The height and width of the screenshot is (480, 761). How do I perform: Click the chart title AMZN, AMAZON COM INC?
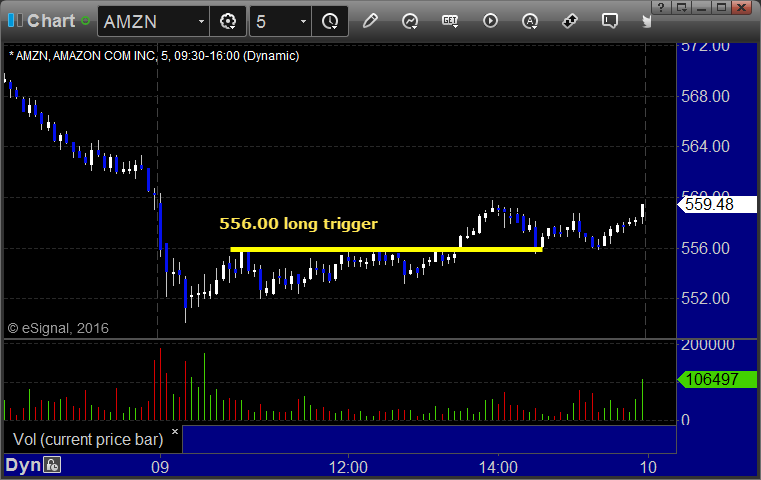[82, 56]
